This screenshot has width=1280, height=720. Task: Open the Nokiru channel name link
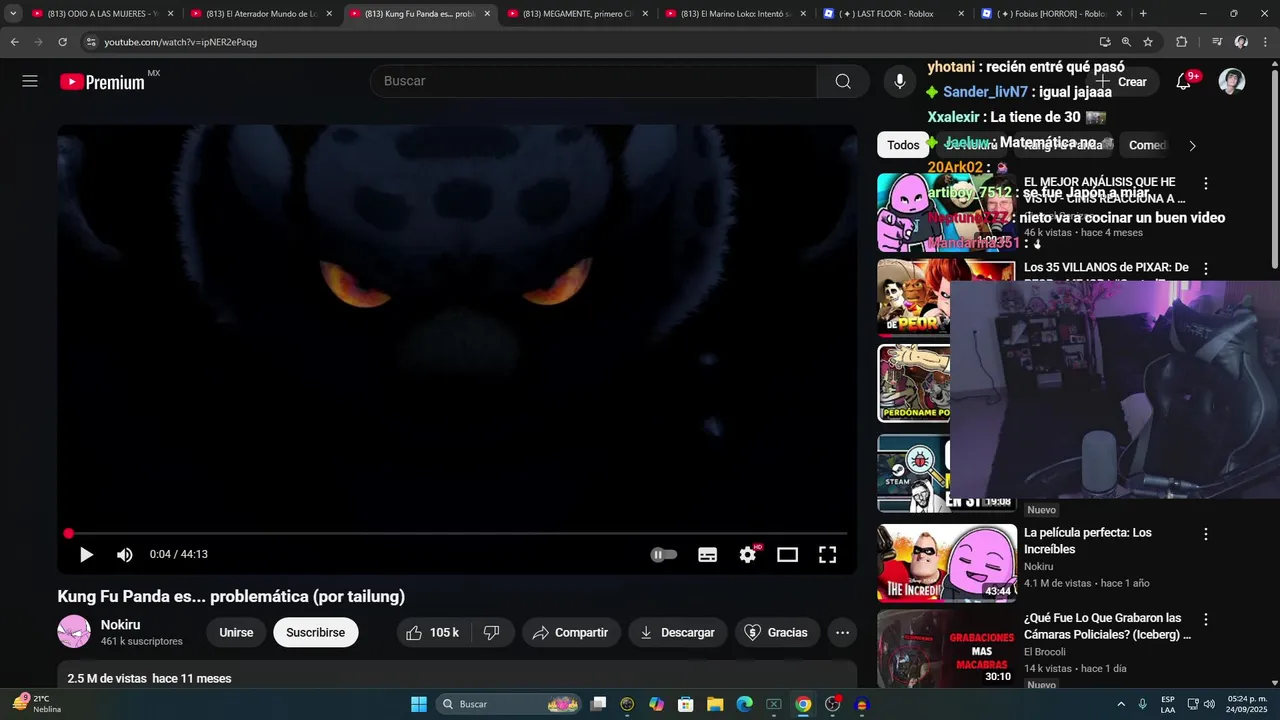point(120,625)
